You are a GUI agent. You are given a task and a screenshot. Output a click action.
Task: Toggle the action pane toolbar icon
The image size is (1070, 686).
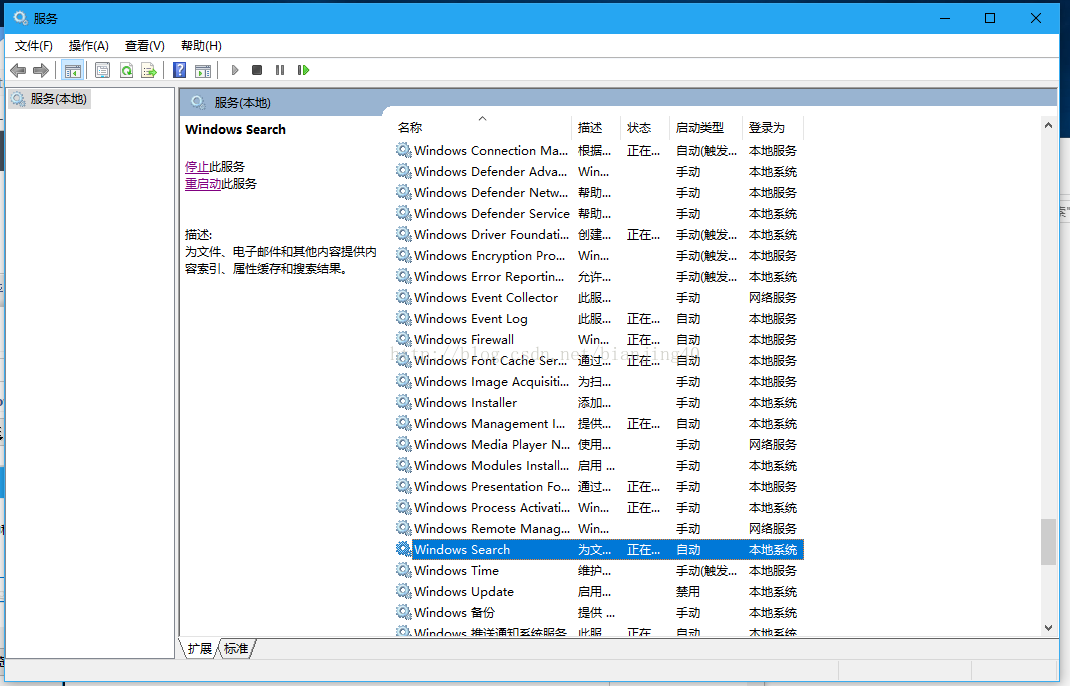203,70
